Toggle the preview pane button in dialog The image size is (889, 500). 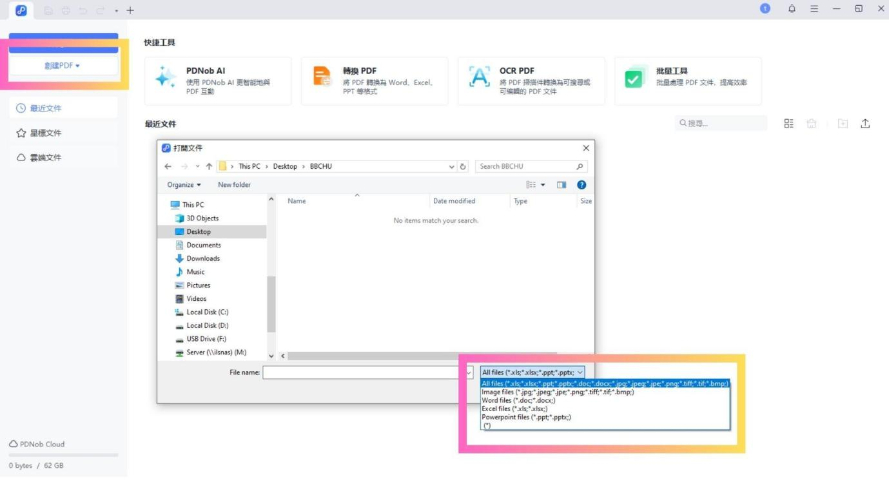coord(562,185)
